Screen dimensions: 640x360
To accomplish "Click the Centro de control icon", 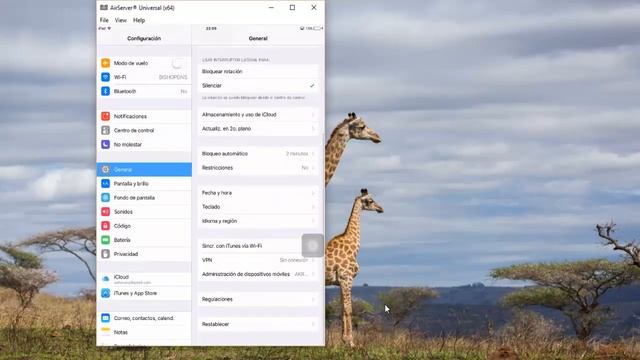I will click(x=105, y=130).
